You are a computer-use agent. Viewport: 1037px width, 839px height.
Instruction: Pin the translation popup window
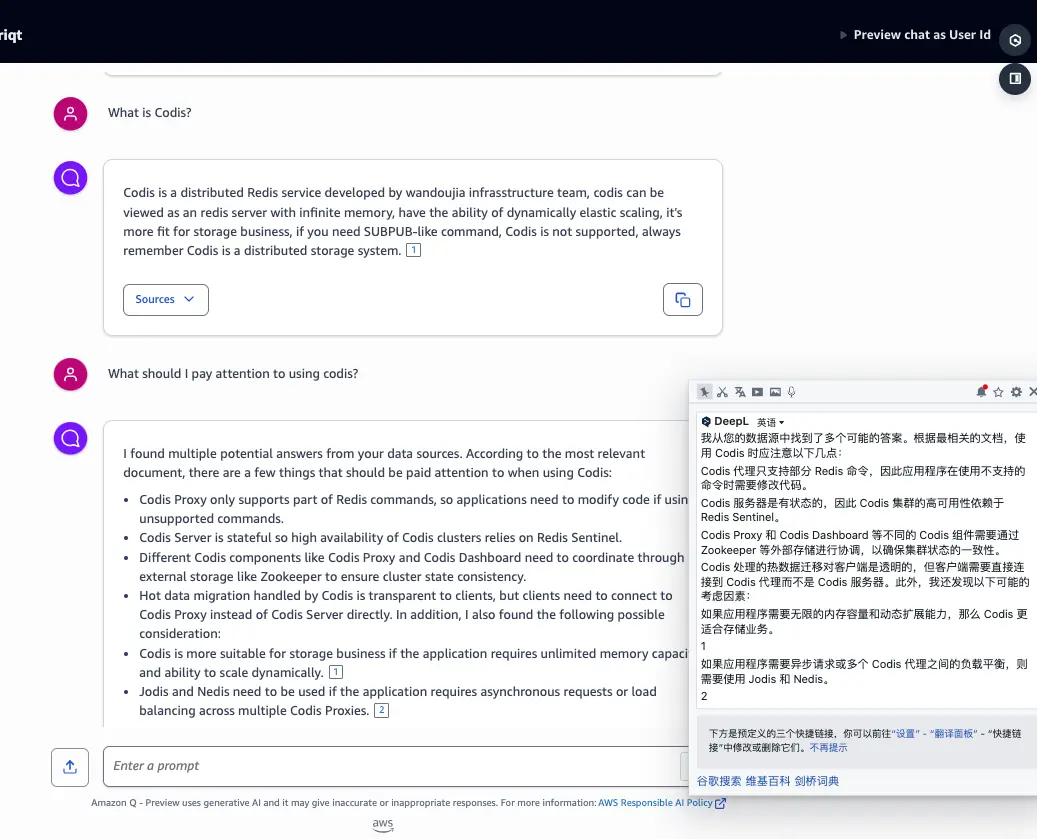(704, 392)
